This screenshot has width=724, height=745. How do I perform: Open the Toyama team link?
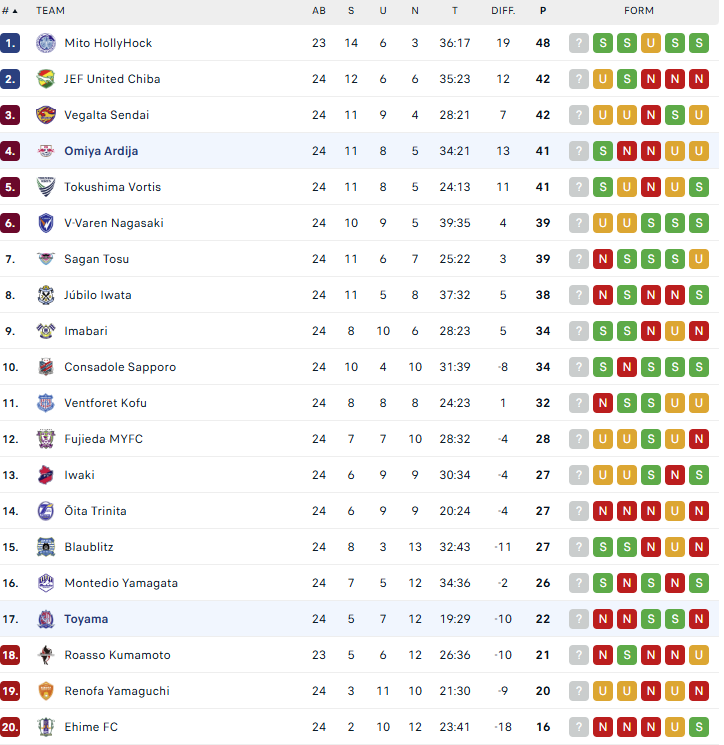coord(86,619)
